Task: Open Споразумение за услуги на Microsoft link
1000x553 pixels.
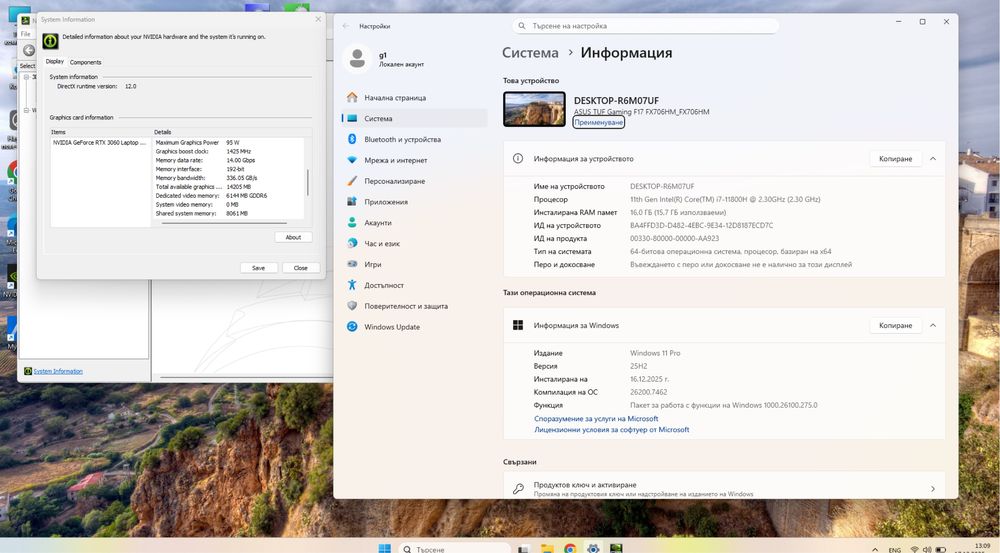Action: click(596, 419)
